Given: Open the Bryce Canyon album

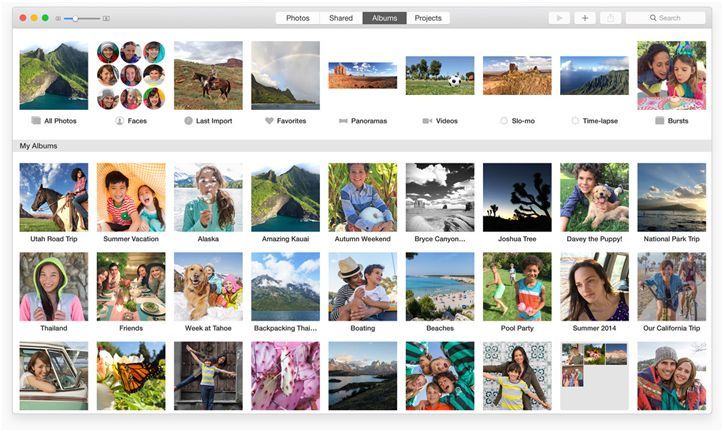Looking at the screenshot, I should point(440,197).
